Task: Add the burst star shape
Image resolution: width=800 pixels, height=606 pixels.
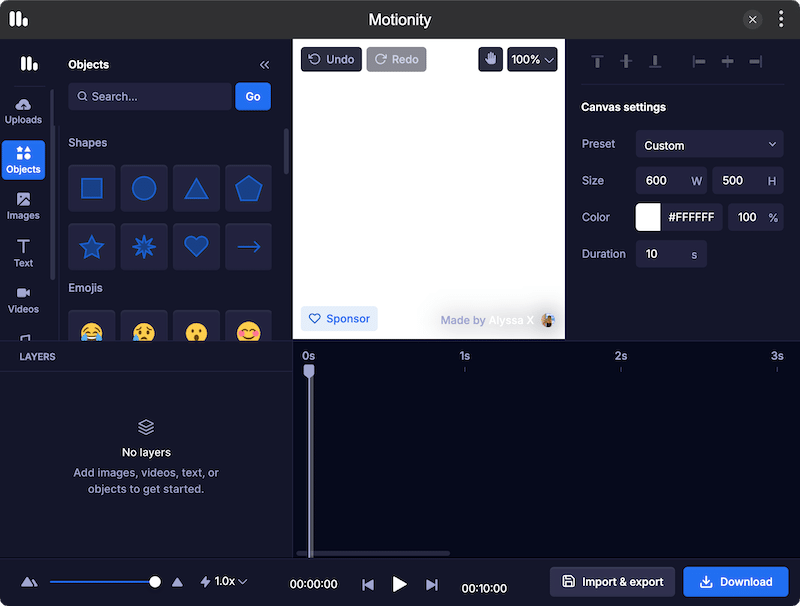Action: 144,247
